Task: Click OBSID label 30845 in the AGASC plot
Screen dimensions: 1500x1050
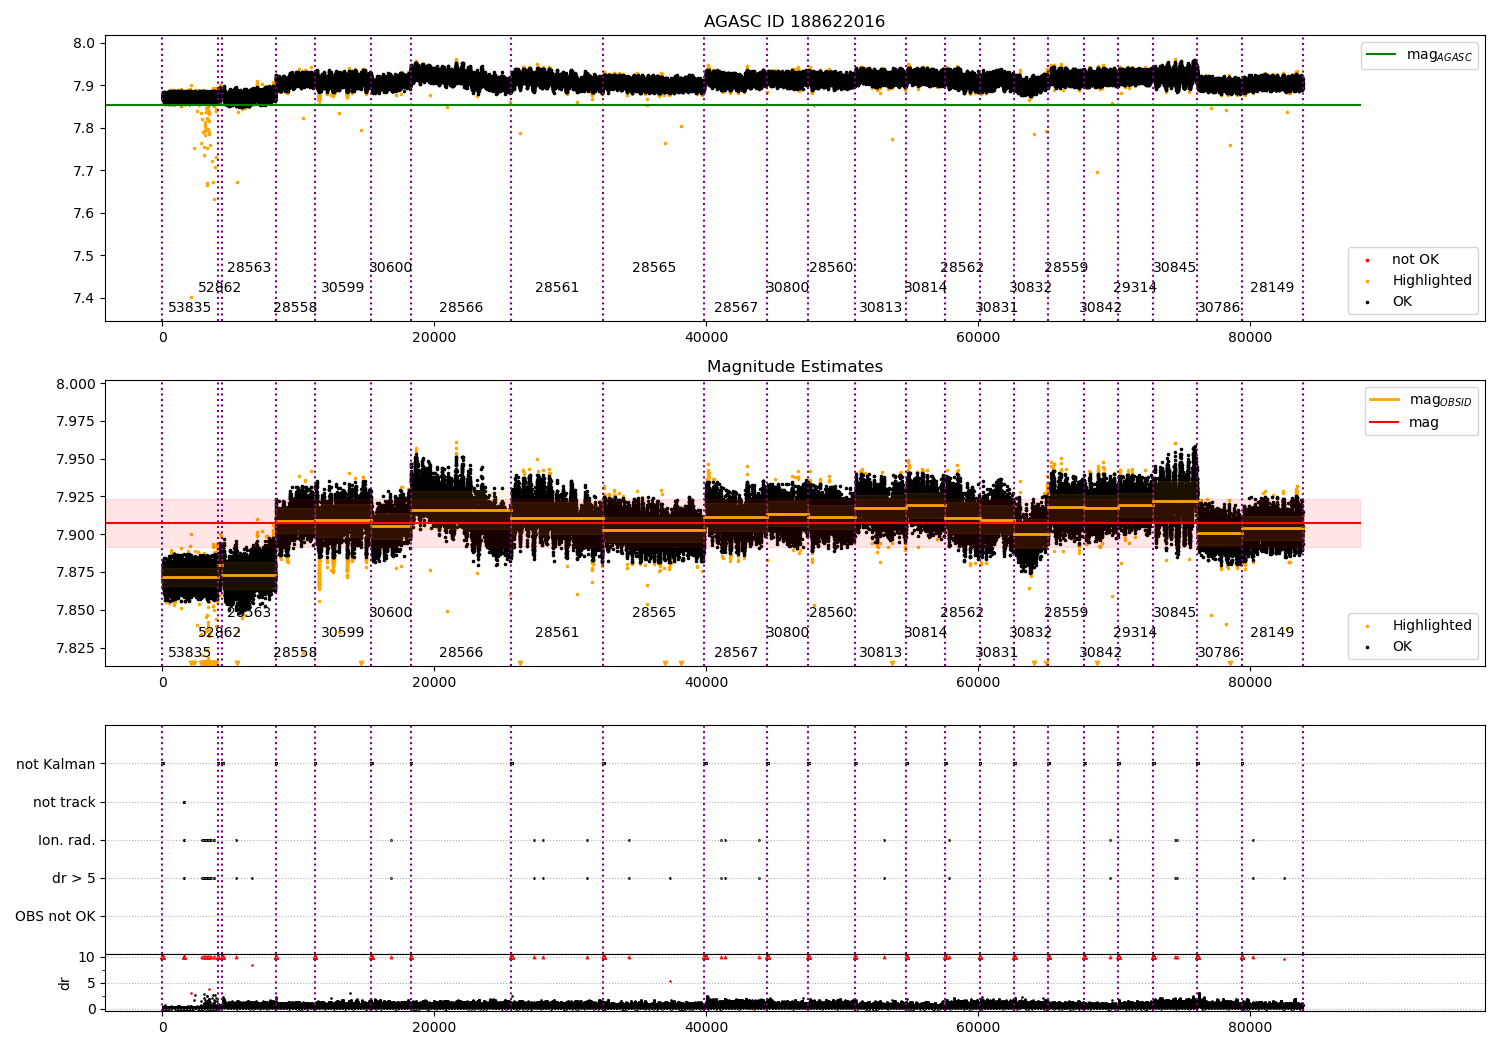Action: pyautogui.click(x=1175, y=268)
